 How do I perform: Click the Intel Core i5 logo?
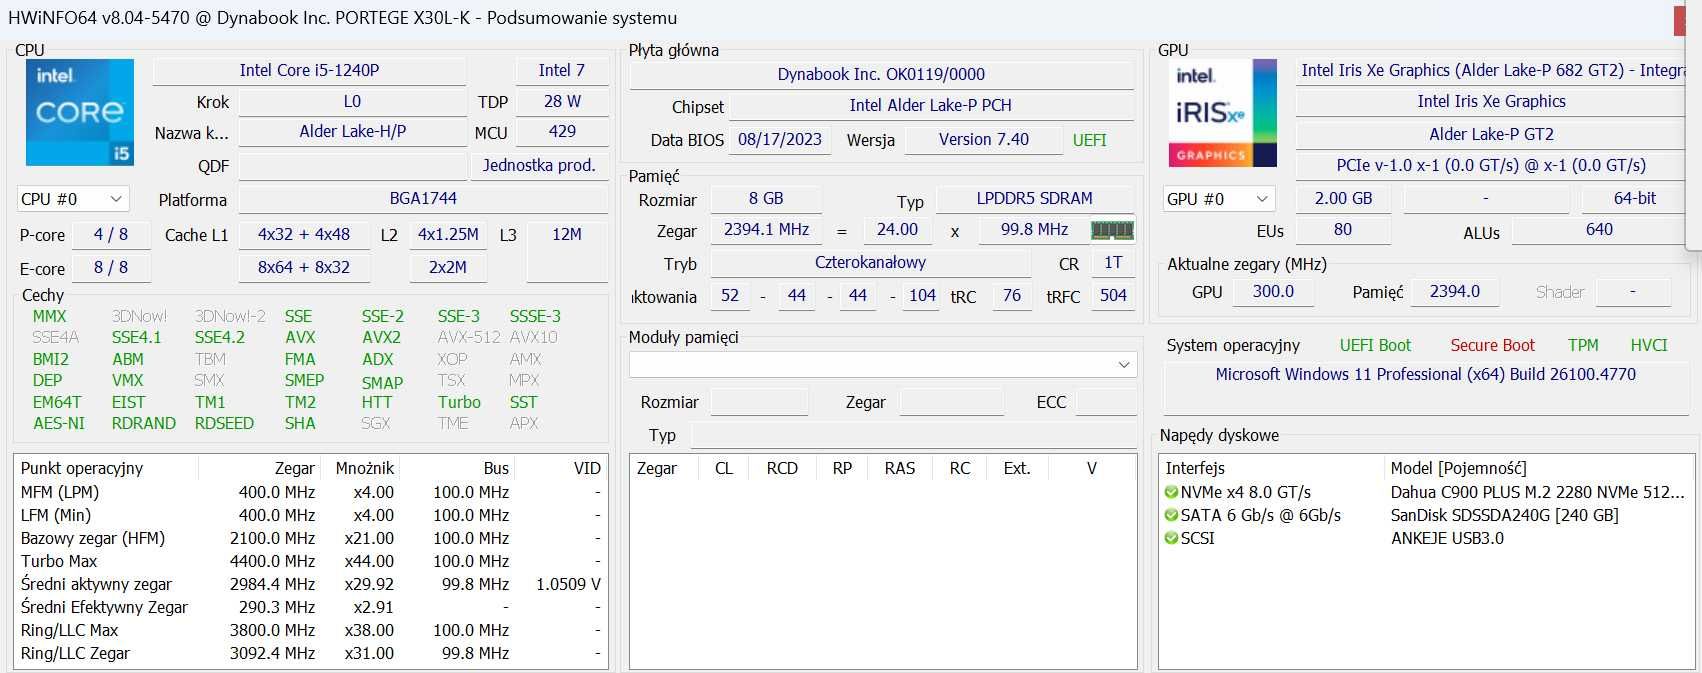(80, 112)
